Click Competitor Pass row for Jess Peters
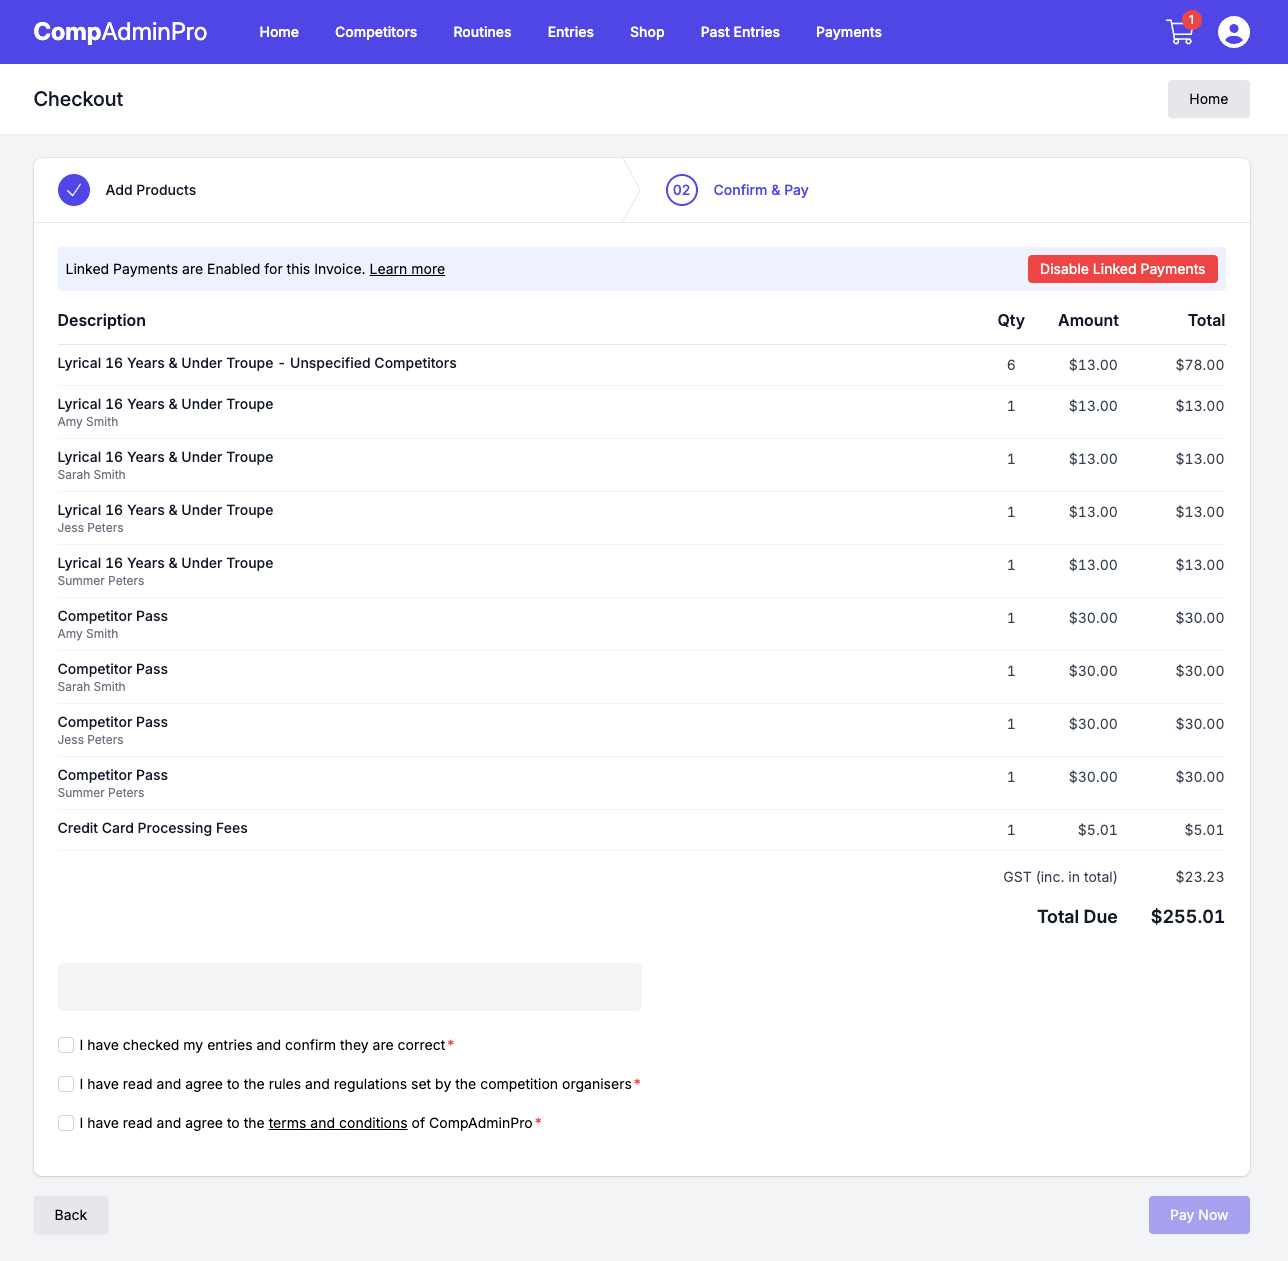The width and height of the screenshot is (1288, 1261). coord(642,730)
